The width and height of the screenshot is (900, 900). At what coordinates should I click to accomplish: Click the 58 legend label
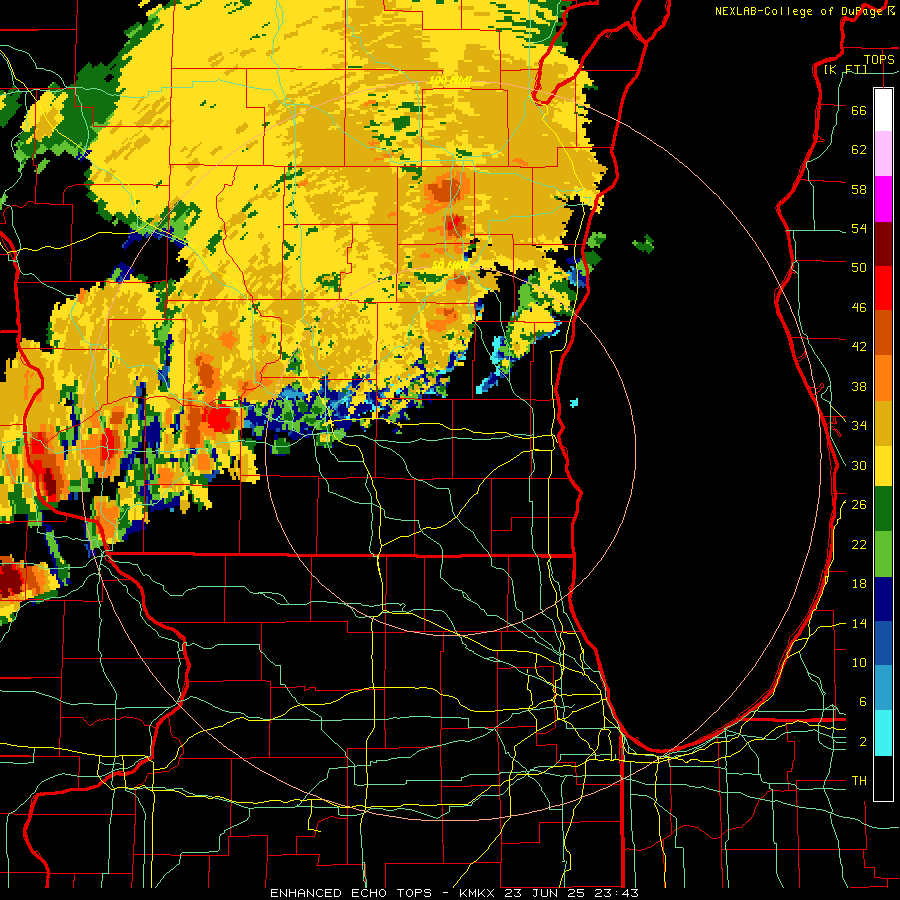[x=859, y=189]
